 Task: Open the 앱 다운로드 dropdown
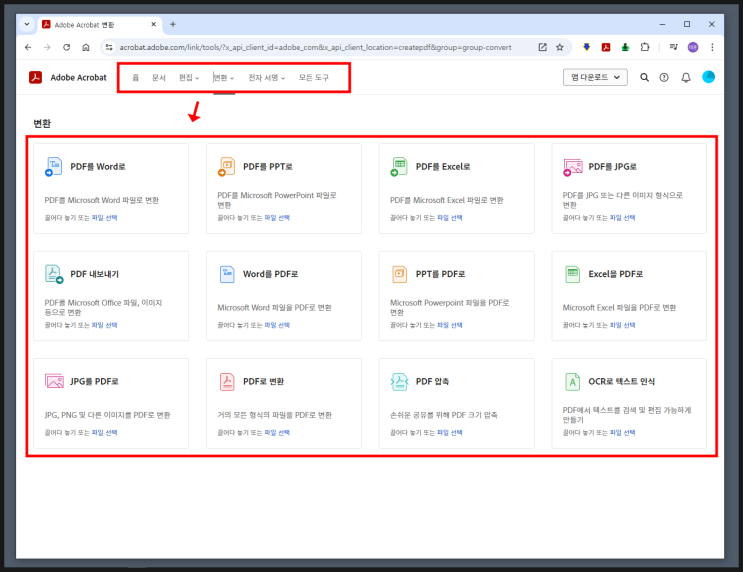[x=595, y=77]
